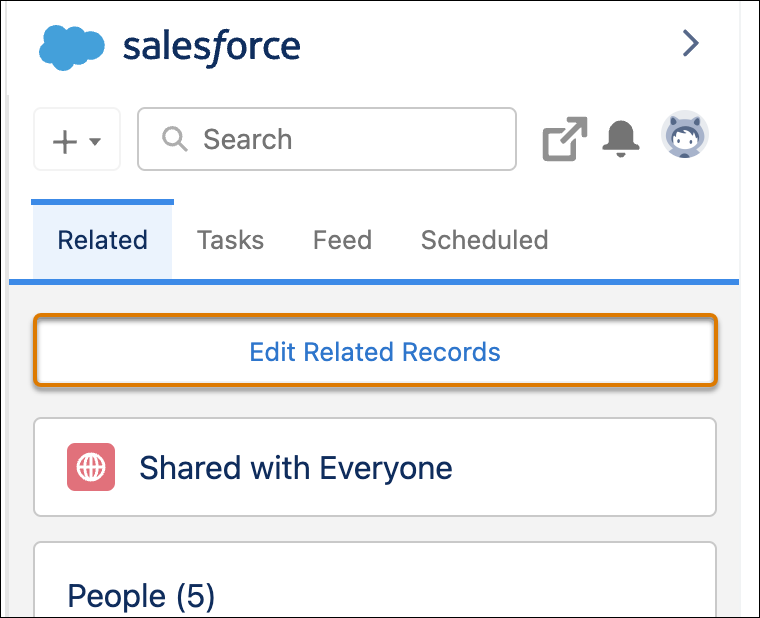Viewport: 760px width, 618px height.
Task: Open the user avatar profile menu
Action: point(685,135)
